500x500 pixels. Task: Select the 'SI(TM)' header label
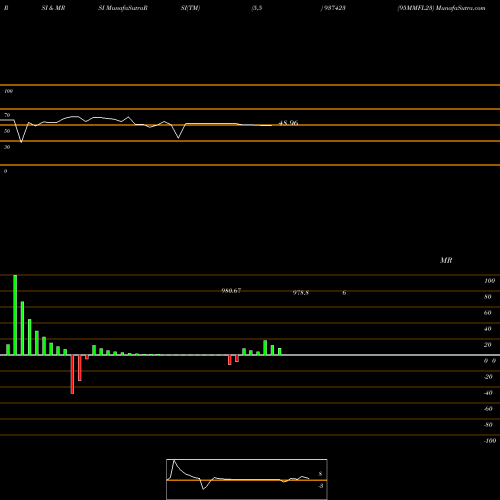click(x=190, y=8)
